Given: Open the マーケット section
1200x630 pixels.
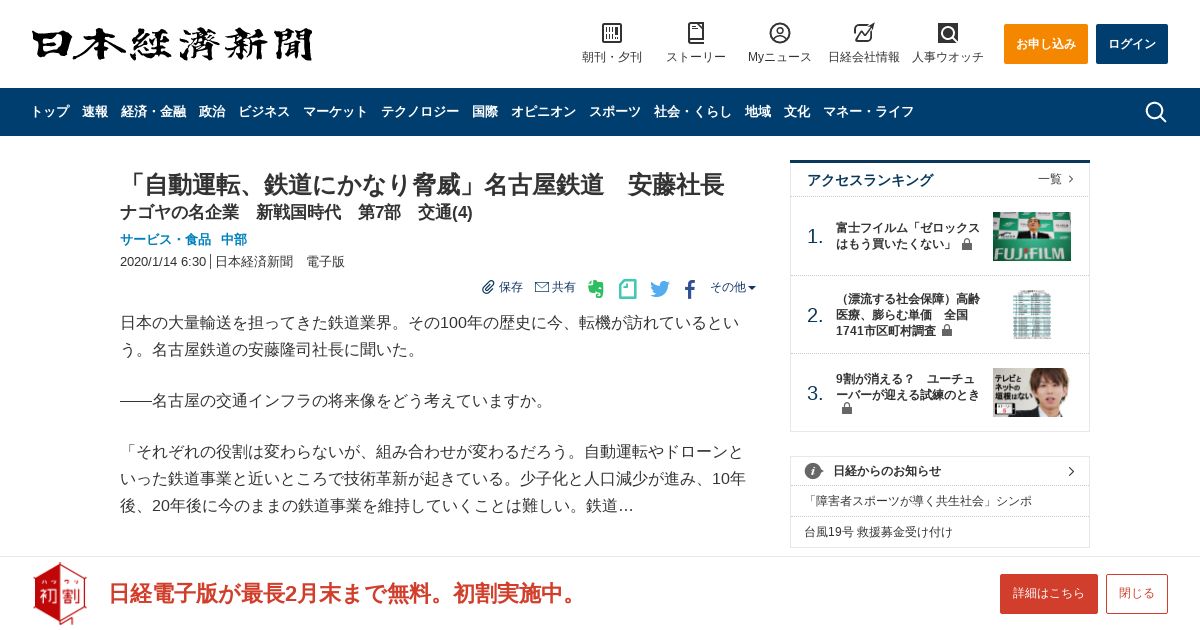Looking at the screenshot, I should (335, 112).
